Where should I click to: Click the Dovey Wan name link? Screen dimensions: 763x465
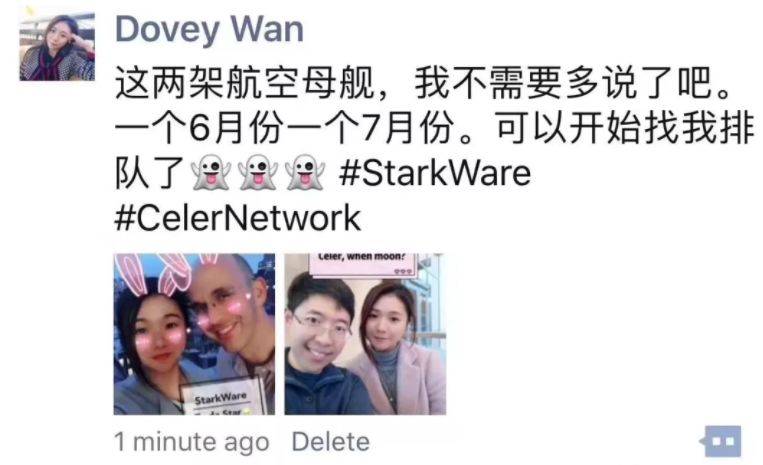click(x=209, y=30)
